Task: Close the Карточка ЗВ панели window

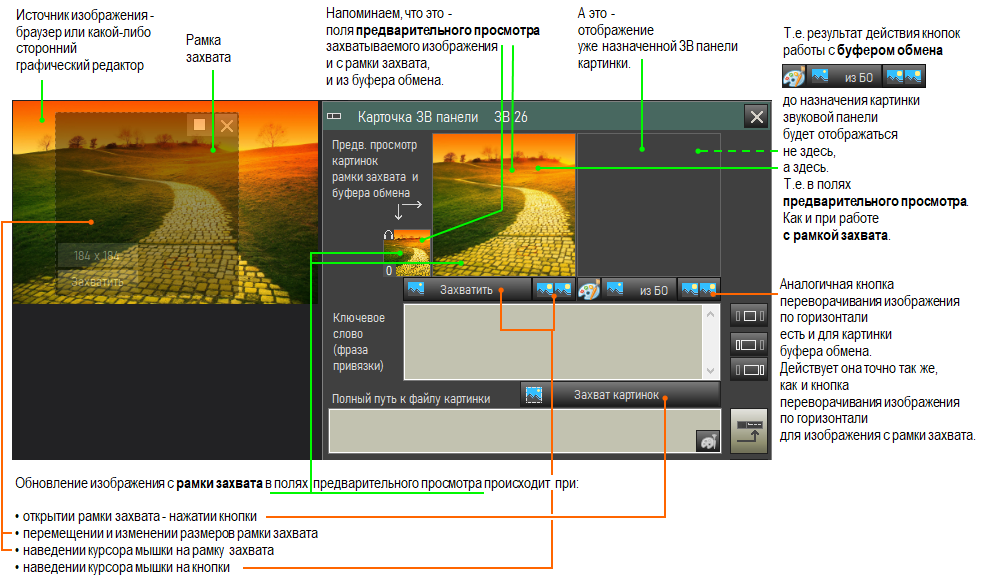Action: coord(757,117)
